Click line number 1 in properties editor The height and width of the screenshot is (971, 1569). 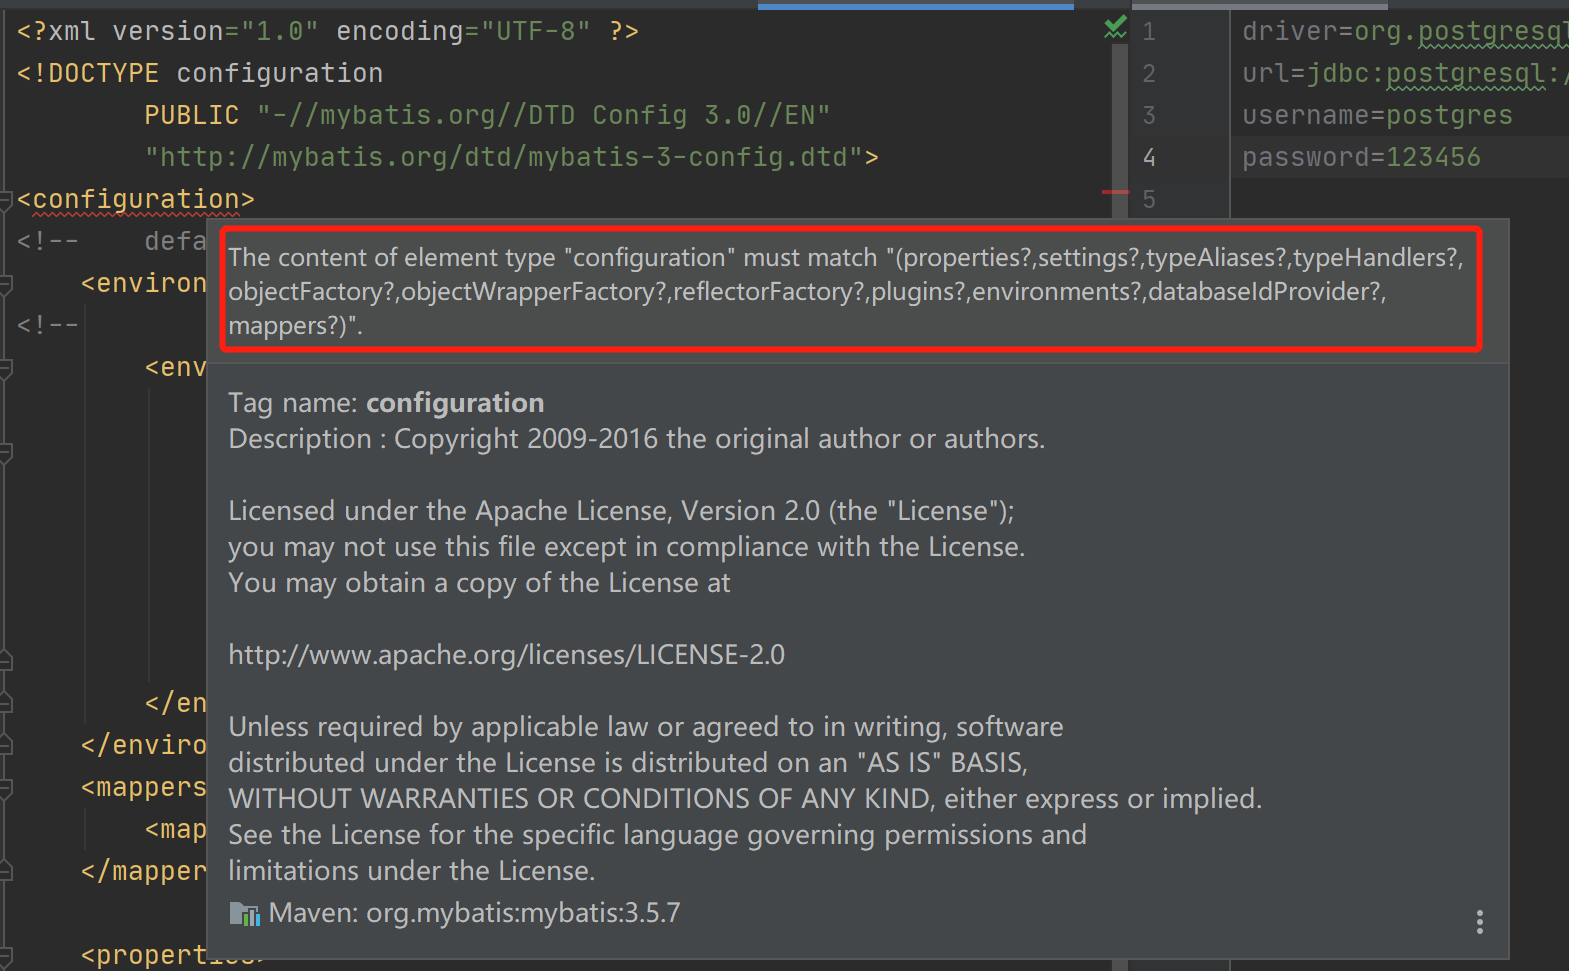tap(1149, 32)
